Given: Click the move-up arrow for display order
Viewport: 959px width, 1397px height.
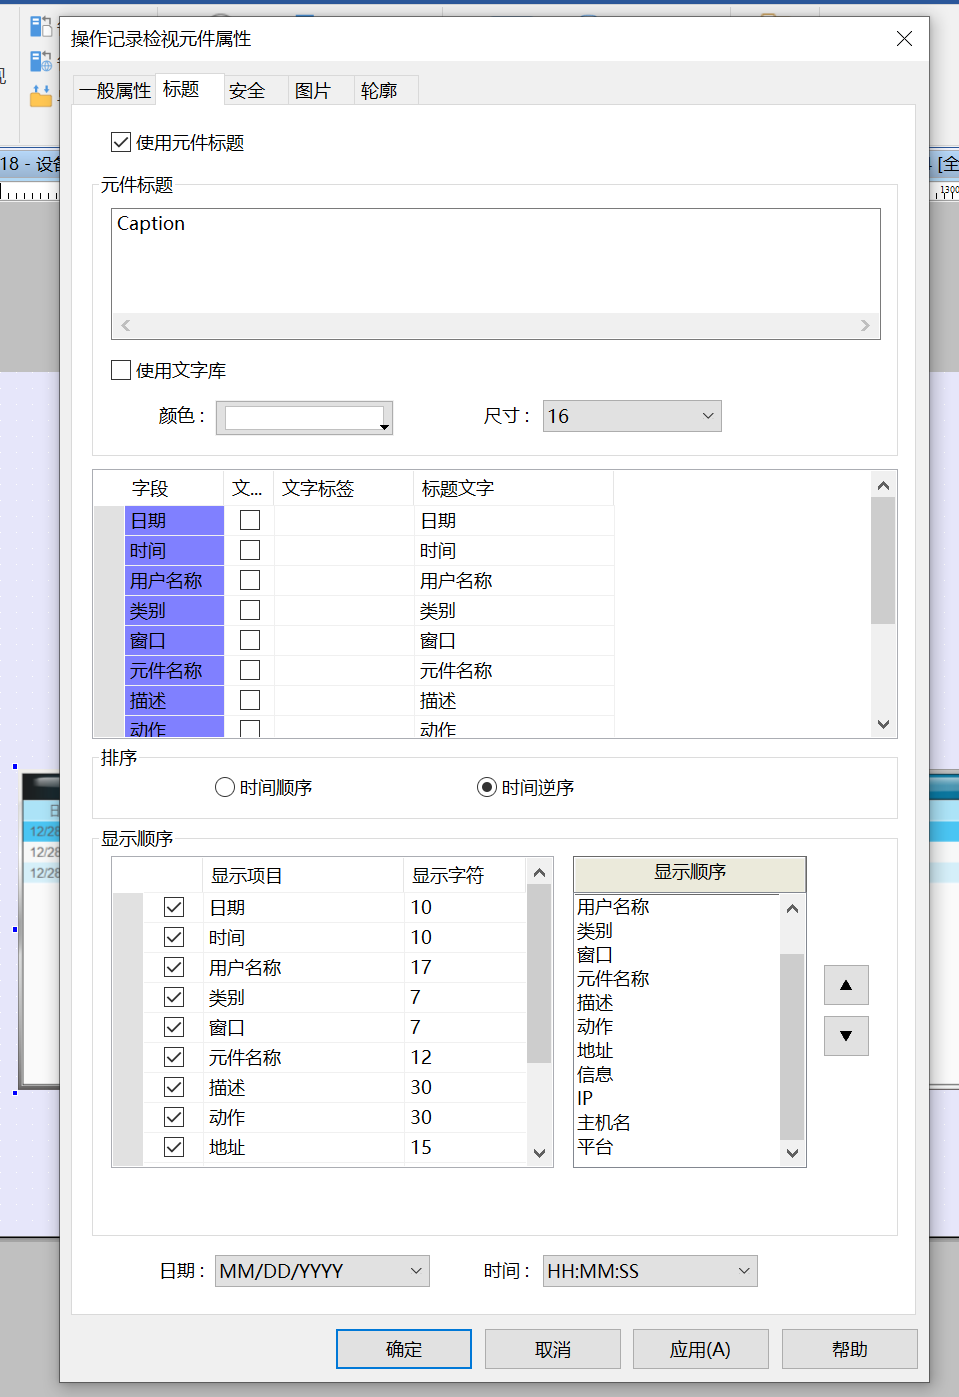Looking at the screenshot, I should (x=846, y=985).
